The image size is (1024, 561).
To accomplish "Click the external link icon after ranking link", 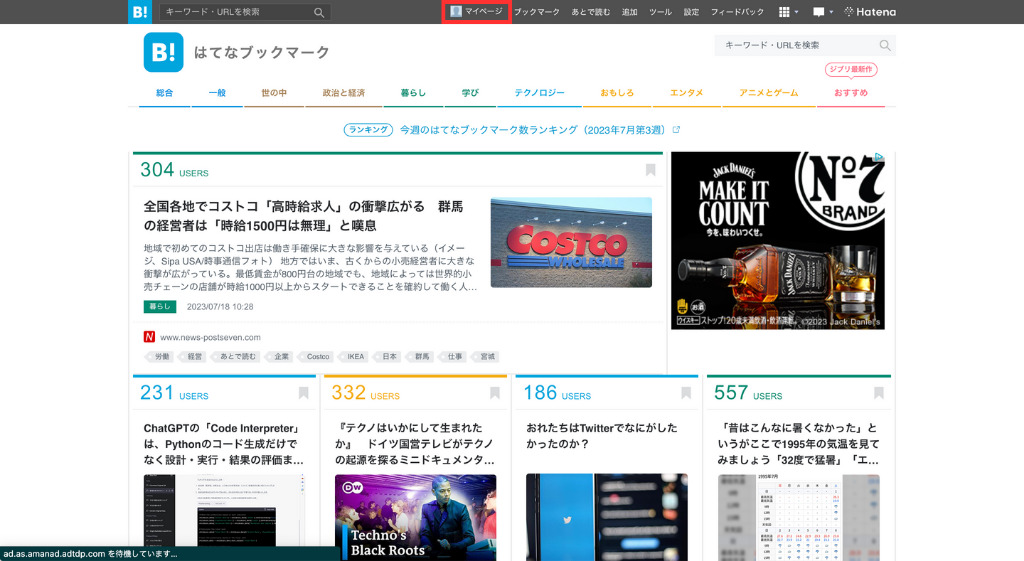I will coord(676,129).
